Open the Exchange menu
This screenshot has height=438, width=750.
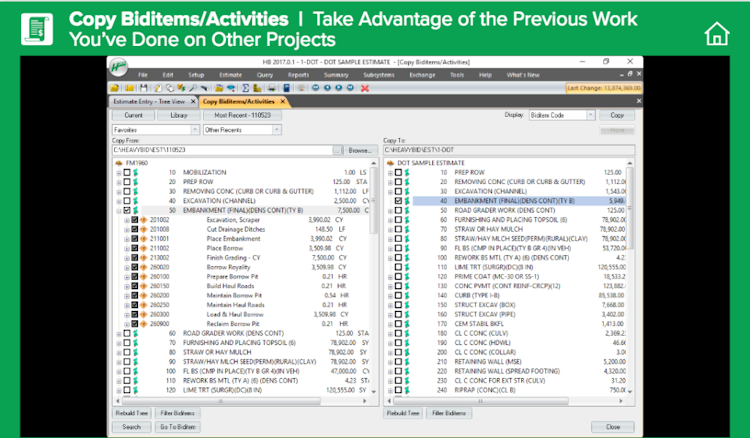click(422, 75)
